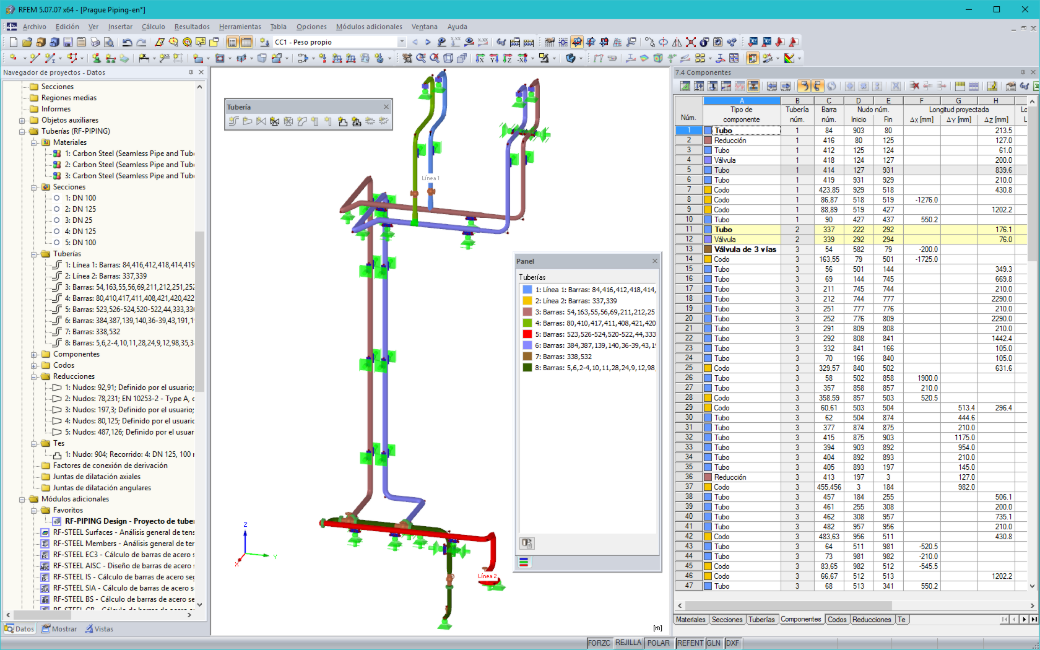Collapse the Tes tree node

click(x=34, y=444)
